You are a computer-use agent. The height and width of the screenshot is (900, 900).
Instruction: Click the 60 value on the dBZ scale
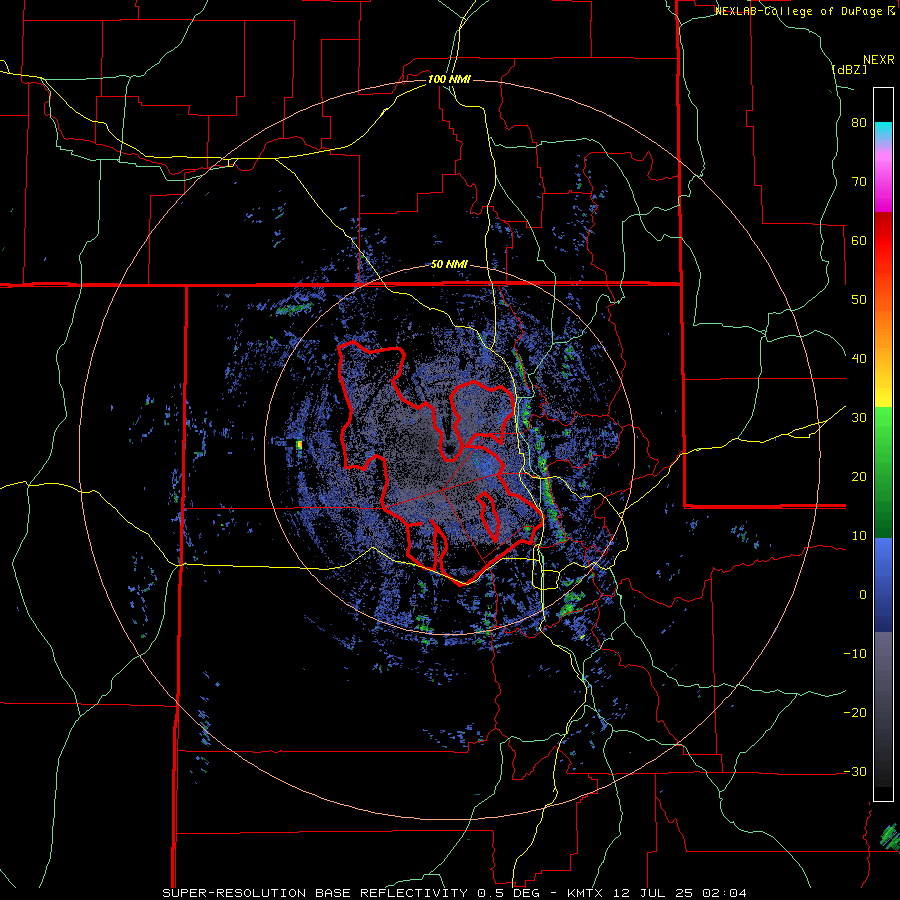pyautogui.click(x=859, y=240)
